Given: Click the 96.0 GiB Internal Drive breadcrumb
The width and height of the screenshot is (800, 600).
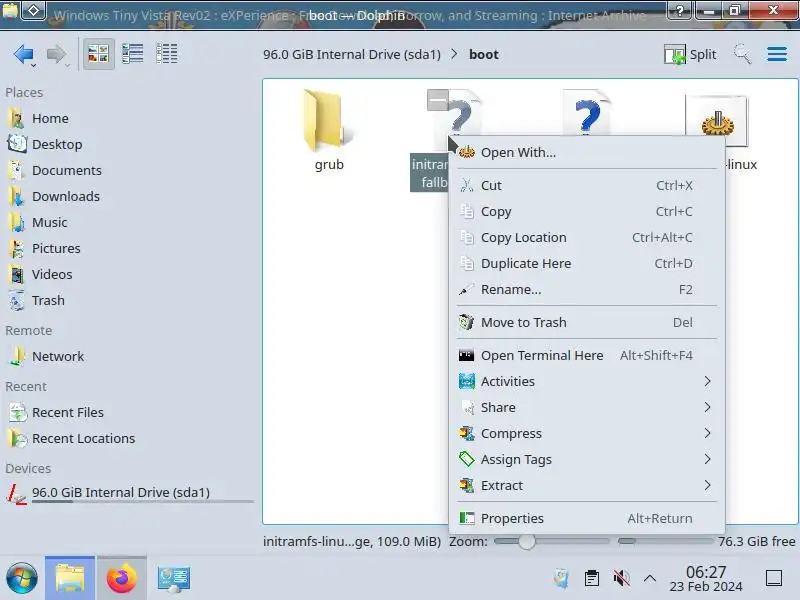Looking at the screenshot, I should point(352,55).
